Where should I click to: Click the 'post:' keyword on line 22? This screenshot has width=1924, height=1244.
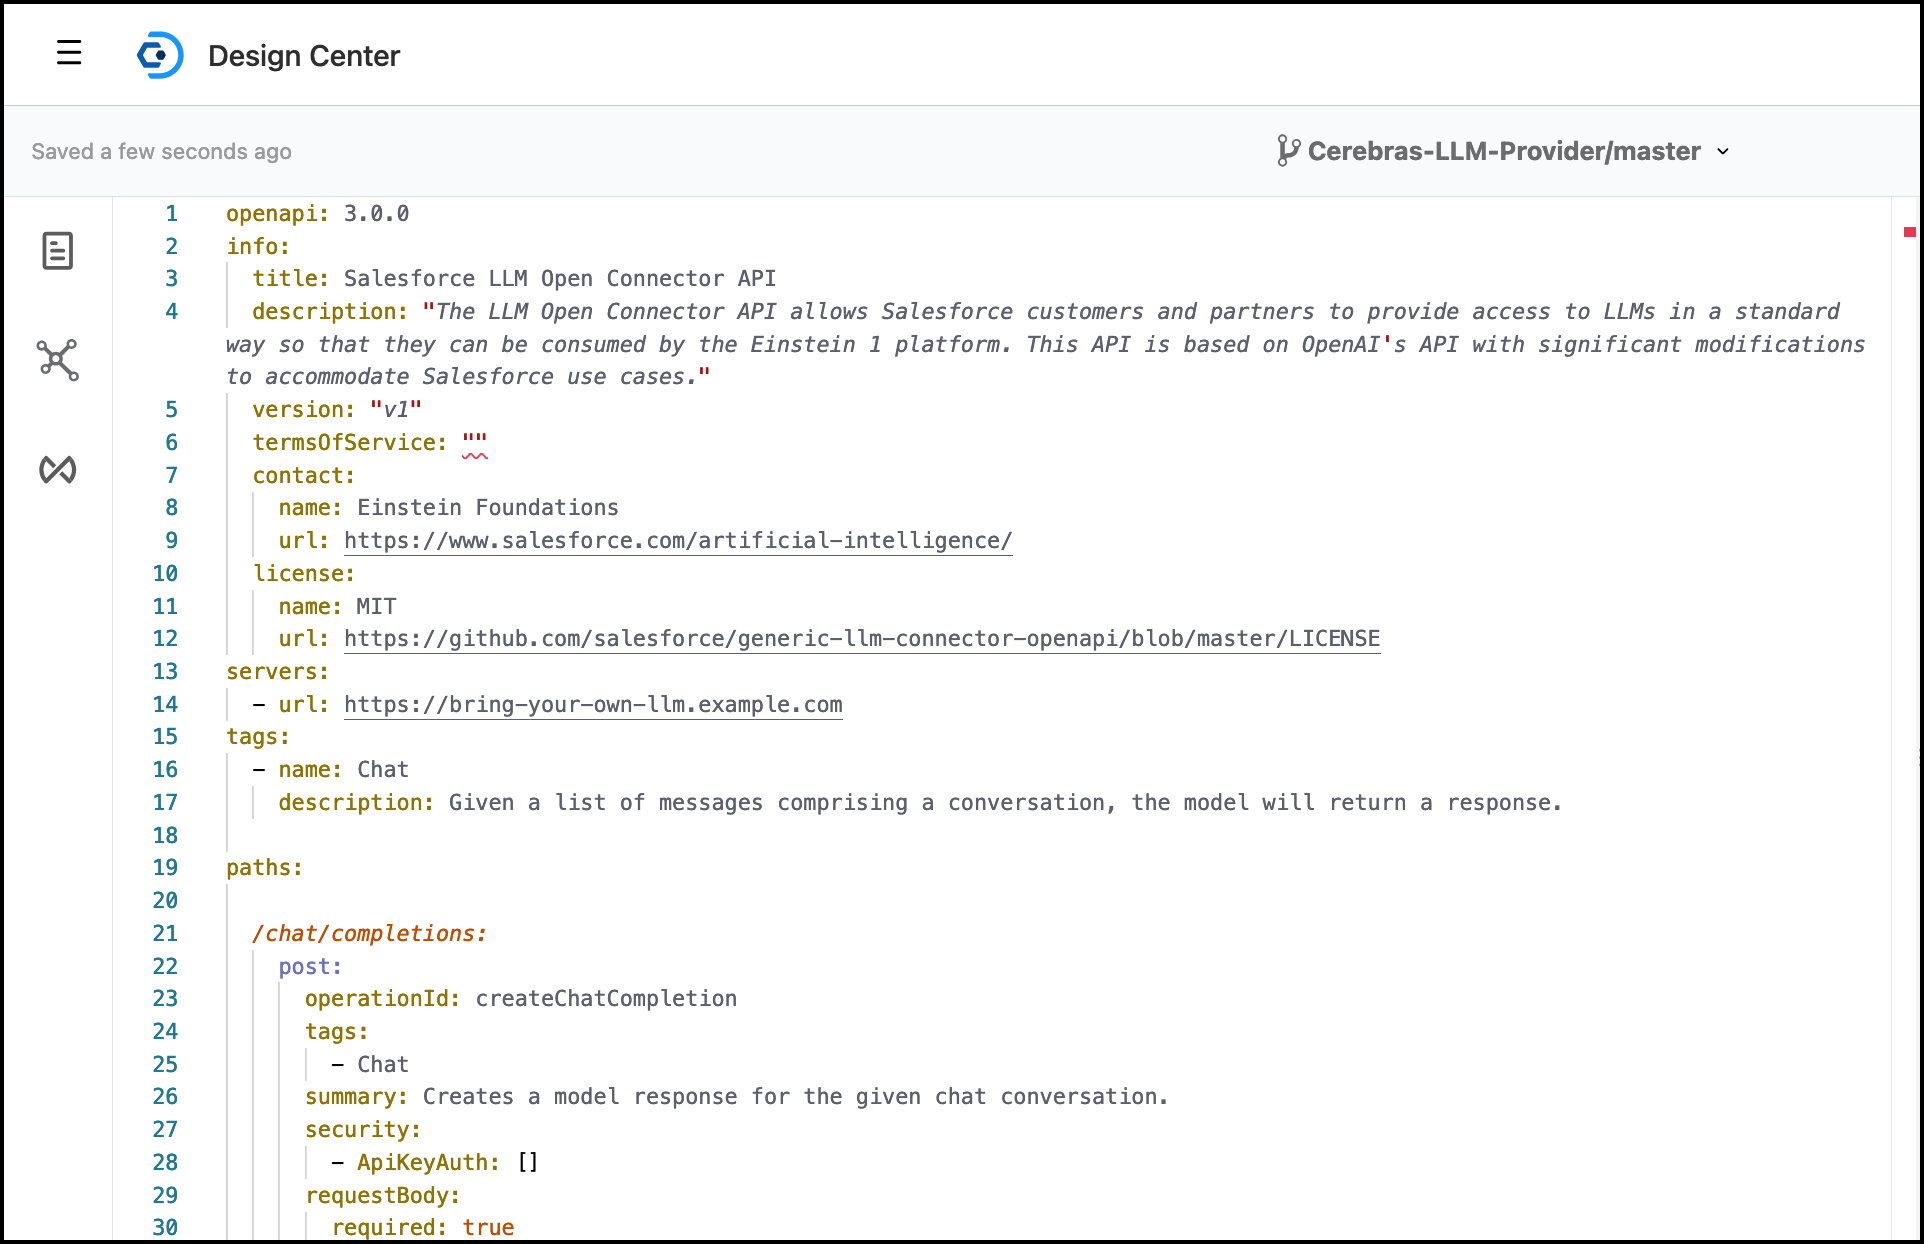[x=310, y=967]
